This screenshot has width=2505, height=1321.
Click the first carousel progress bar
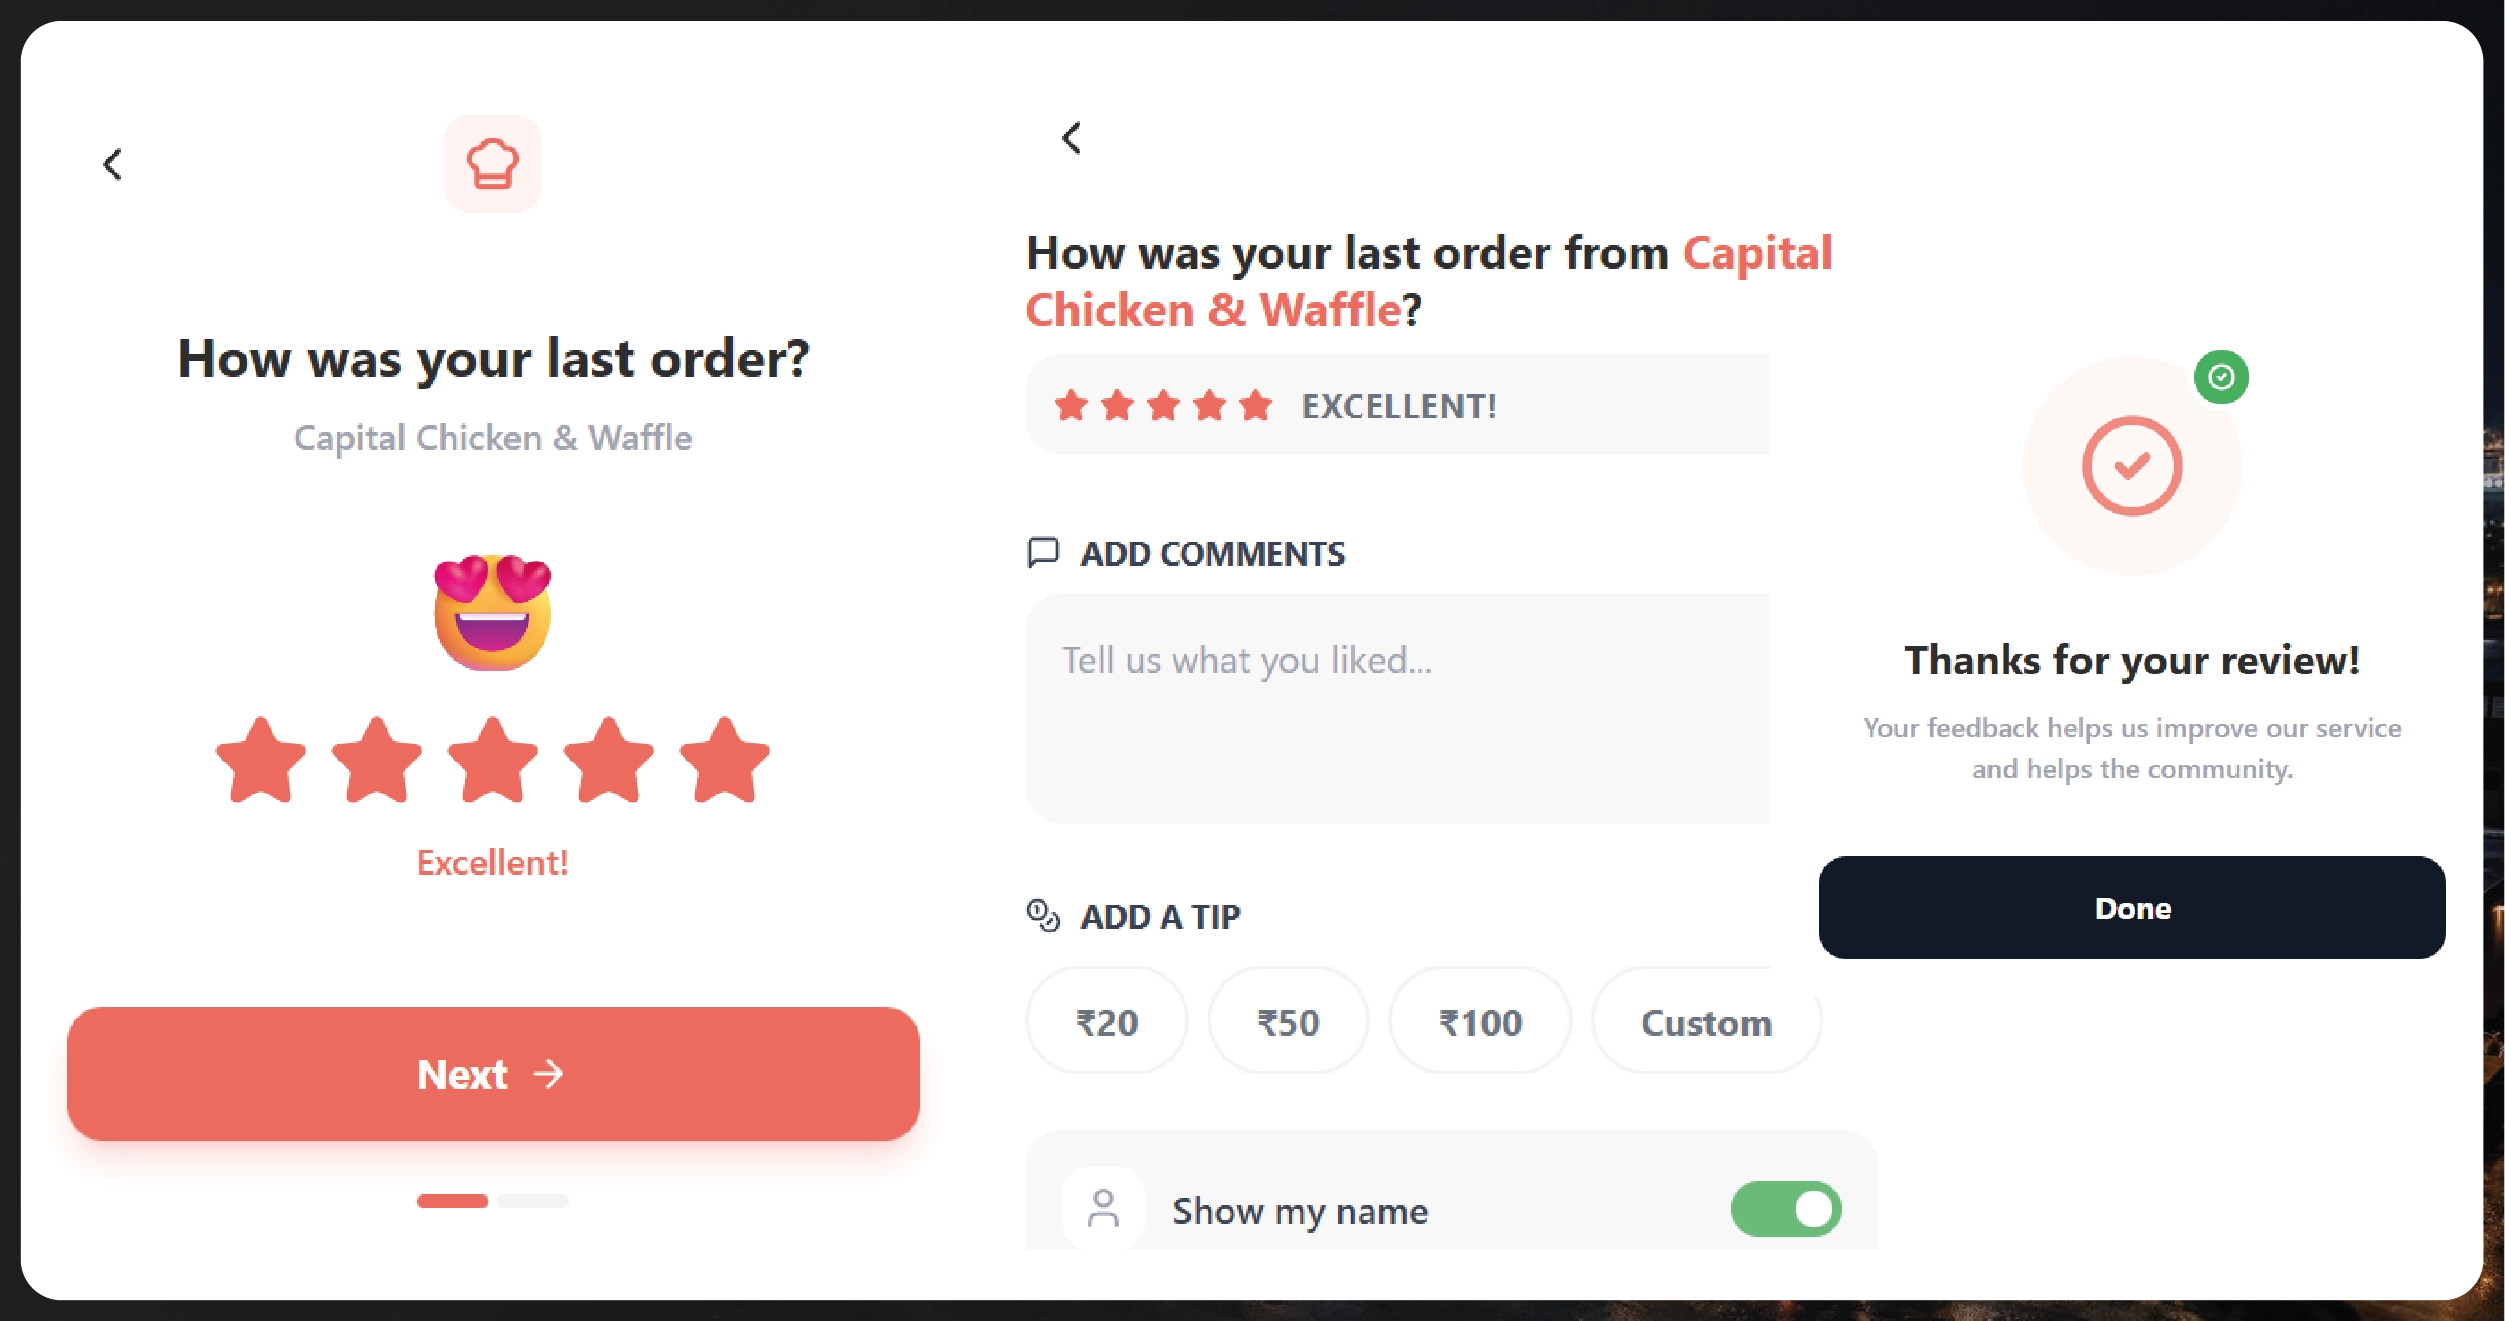[x=452, y=1201]
